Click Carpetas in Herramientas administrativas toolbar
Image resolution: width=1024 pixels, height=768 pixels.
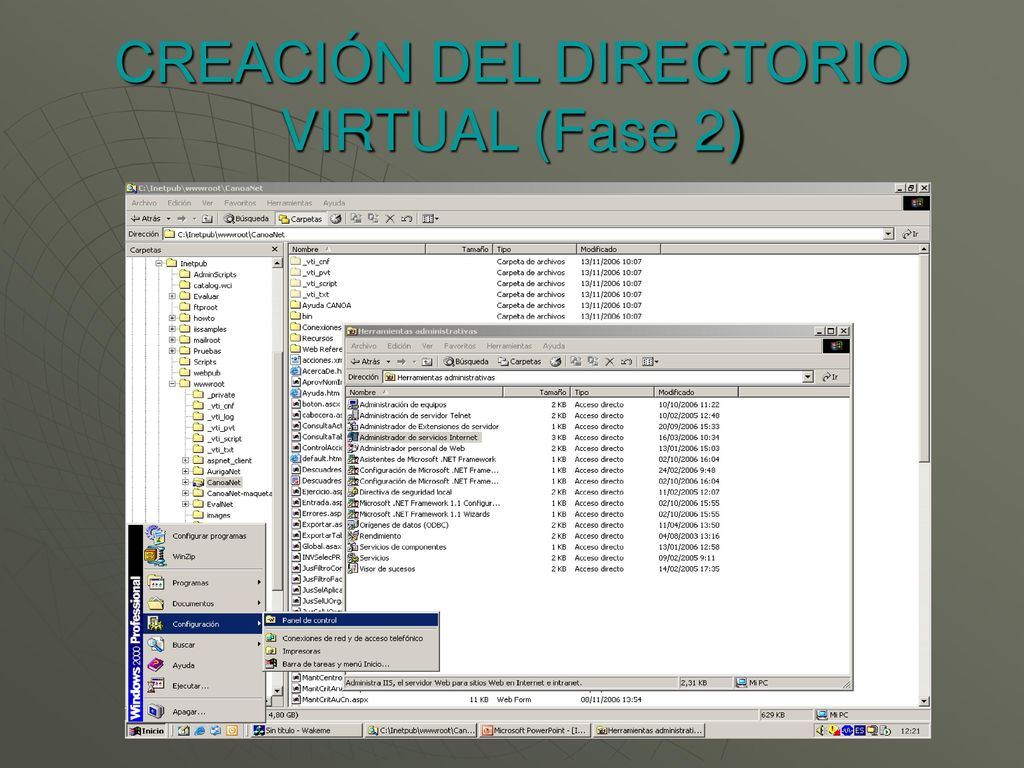pyautogui.click(x=519, y=361)
